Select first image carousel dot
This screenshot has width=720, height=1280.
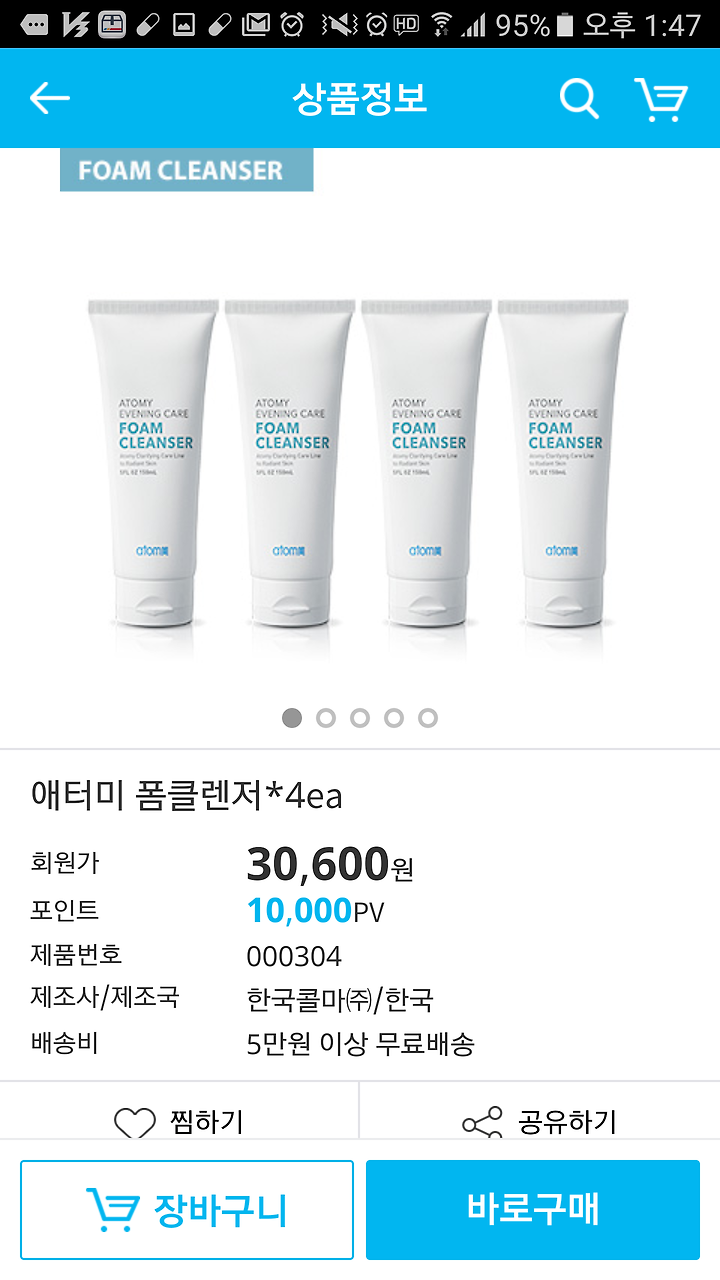pyautogui.click(x=292, y=718)
